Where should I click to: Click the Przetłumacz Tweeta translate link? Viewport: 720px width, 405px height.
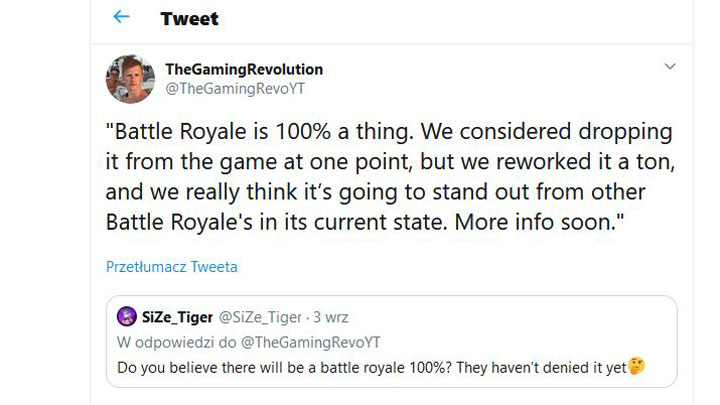click(x=171, y=267)
